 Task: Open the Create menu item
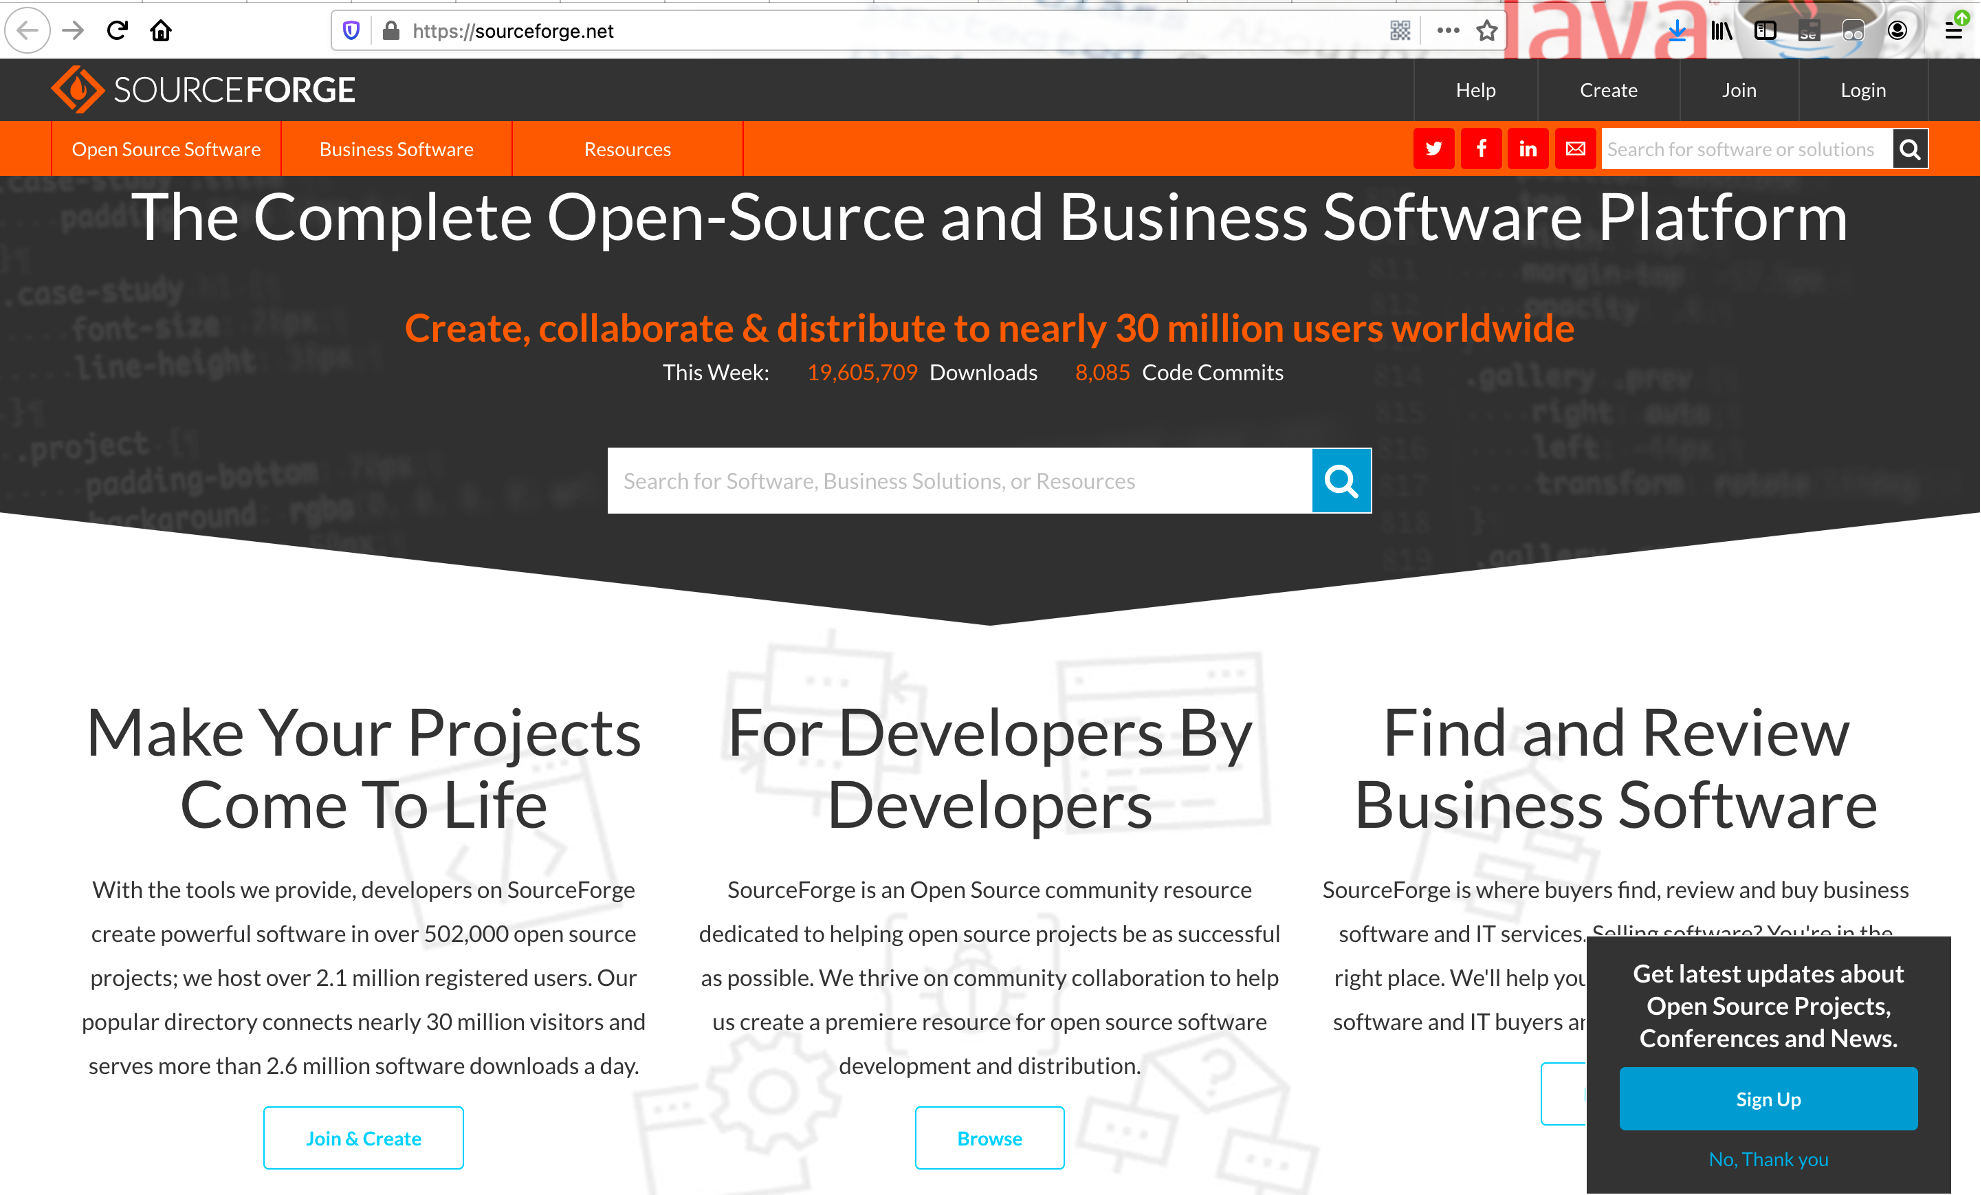(x=1608, y=90)
